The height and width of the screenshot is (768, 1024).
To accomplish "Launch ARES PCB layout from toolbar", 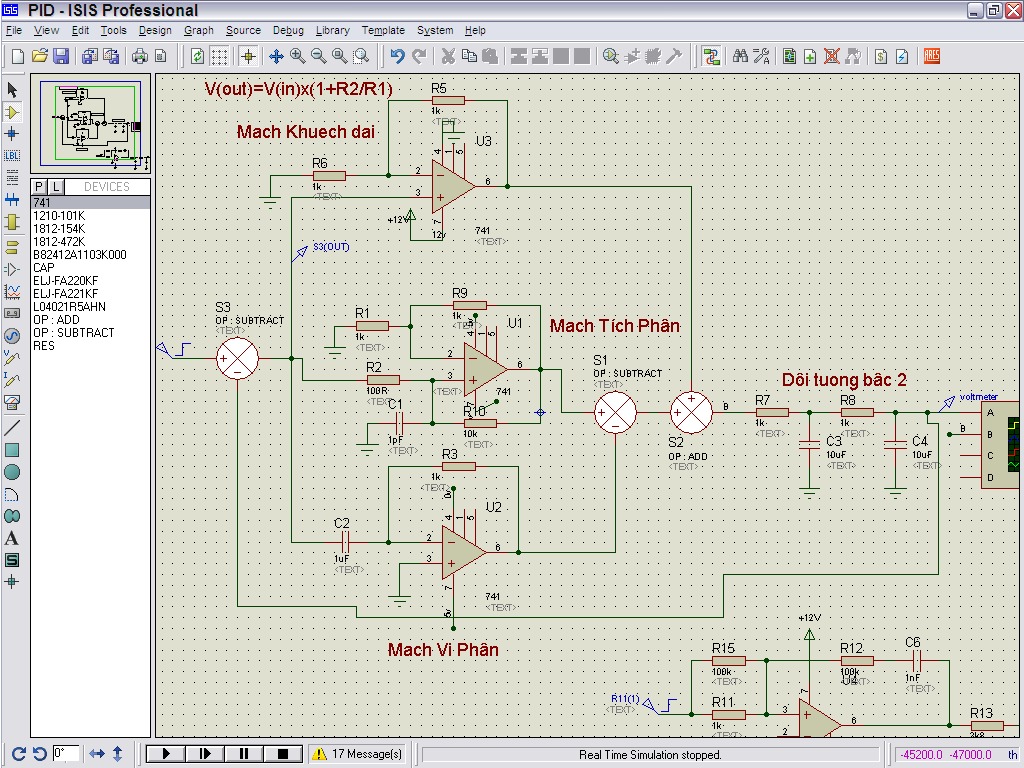I will click(932, 56).
